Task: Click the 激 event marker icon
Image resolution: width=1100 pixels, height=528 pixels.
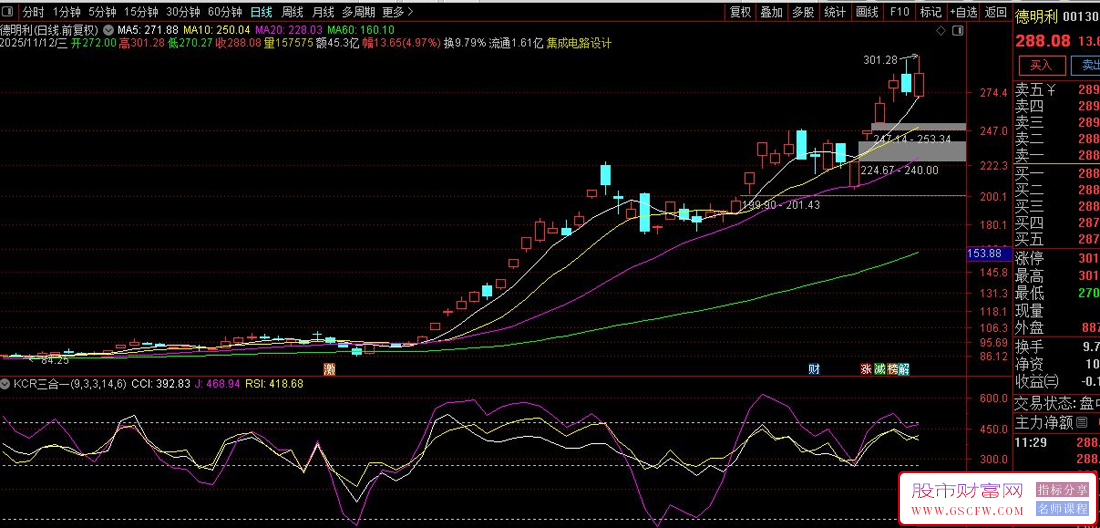Action: pos(329,369)
